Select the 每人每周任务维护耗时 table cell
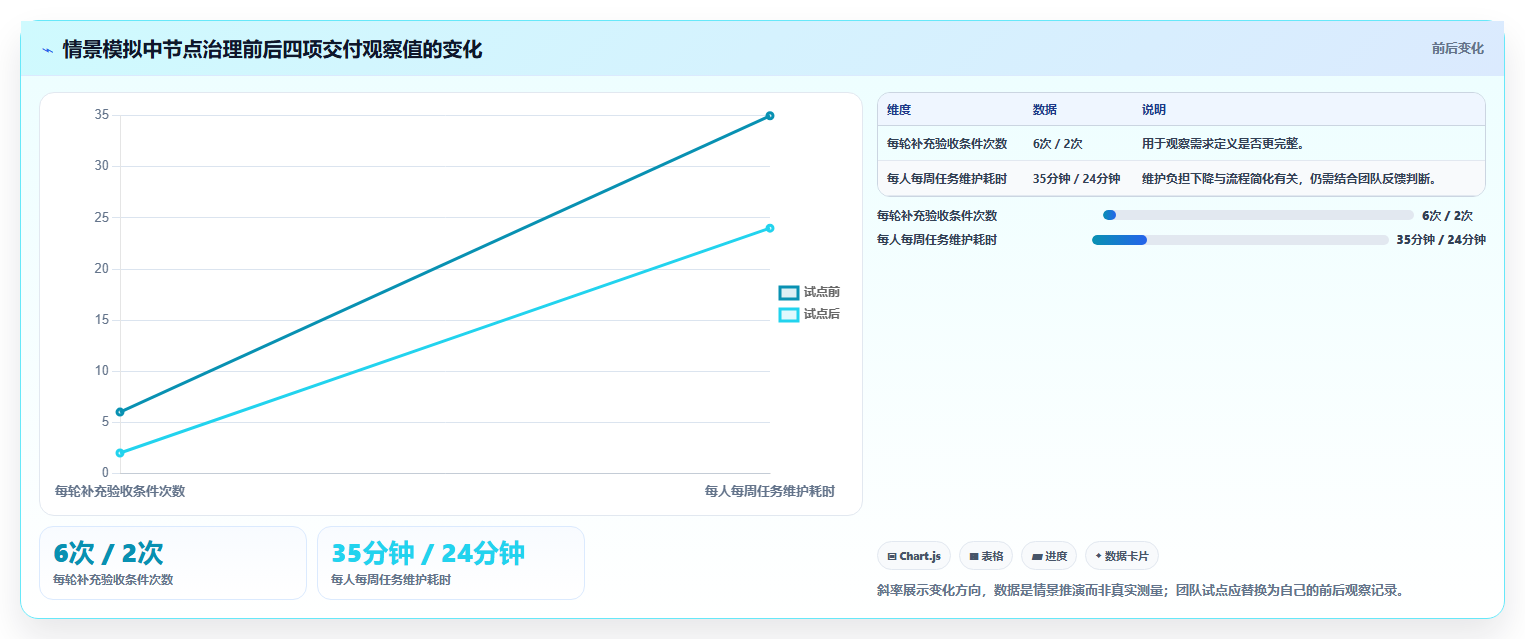 click(x=947, y=179)
